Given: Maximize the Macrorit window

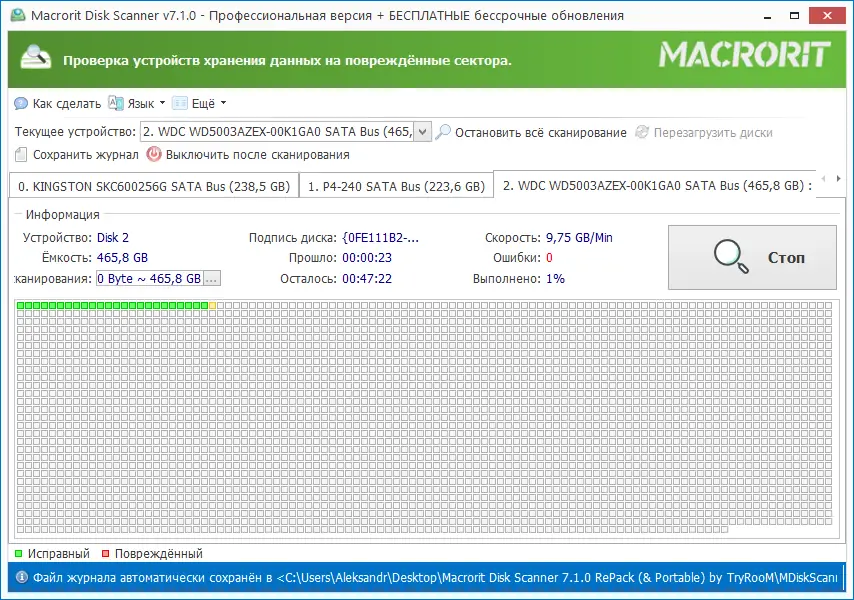Looking at the screenshot, I should click(795, 15).
